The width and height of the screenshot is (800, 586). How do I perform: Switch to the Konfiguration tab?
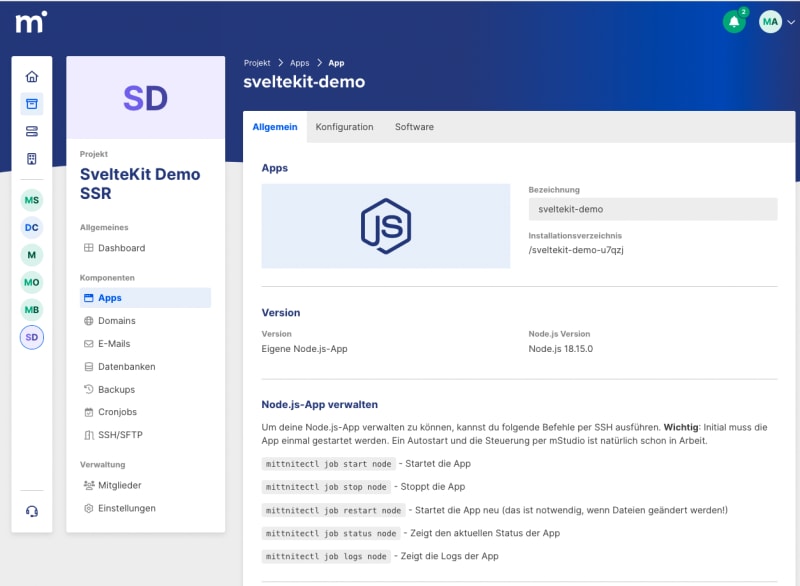point(344,127)
